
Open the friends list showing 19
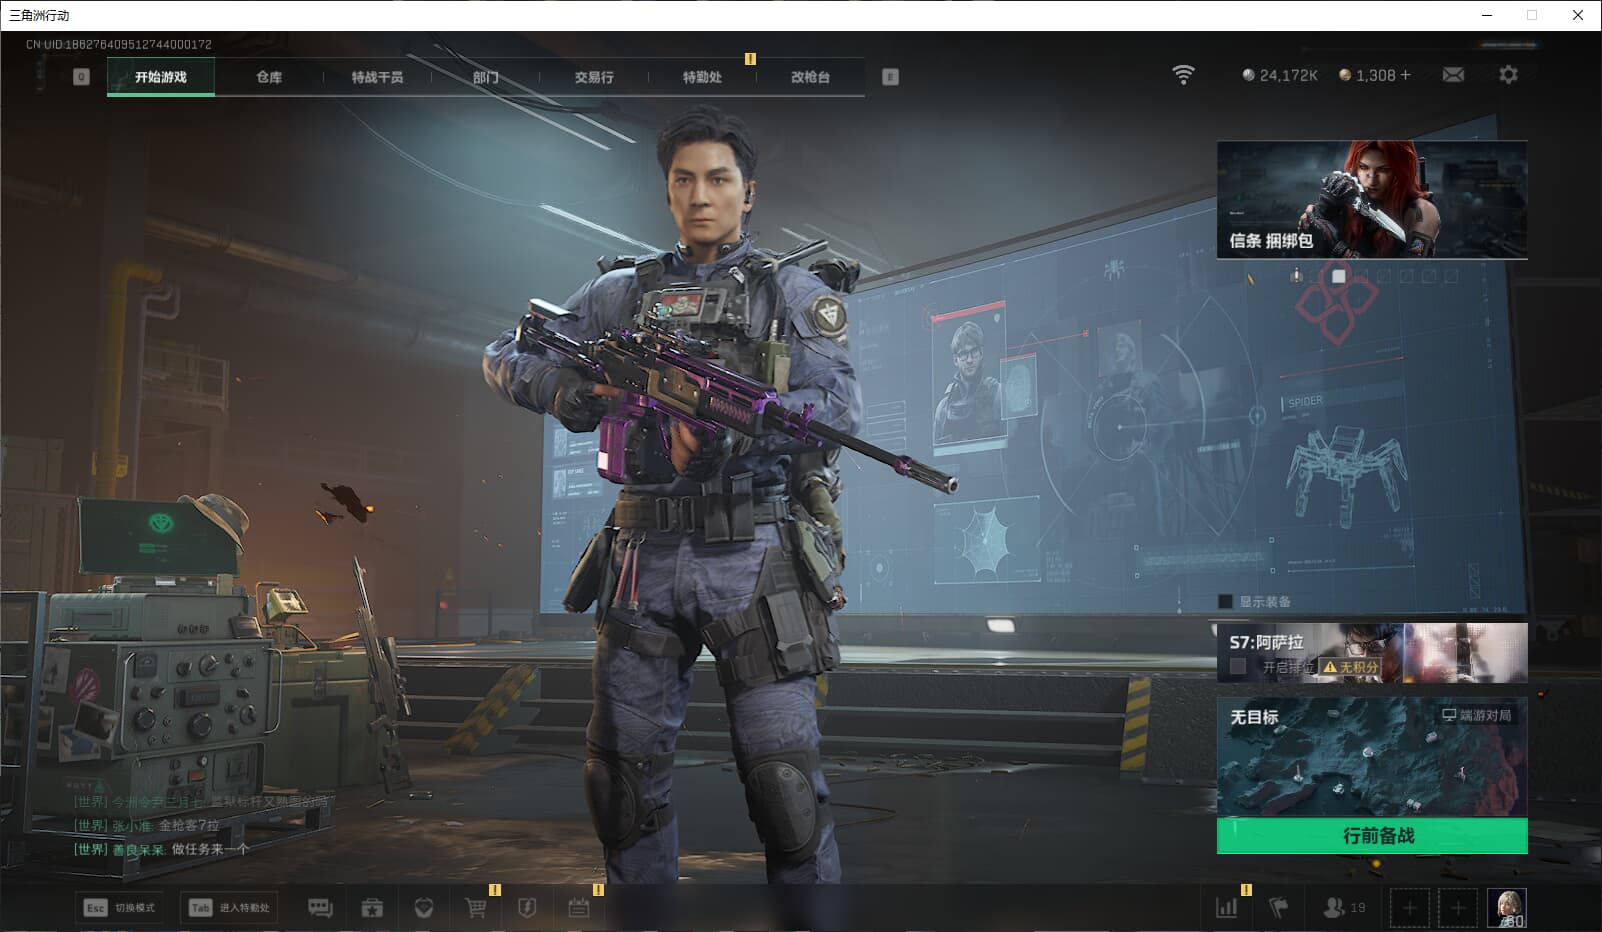point(1344,908)
